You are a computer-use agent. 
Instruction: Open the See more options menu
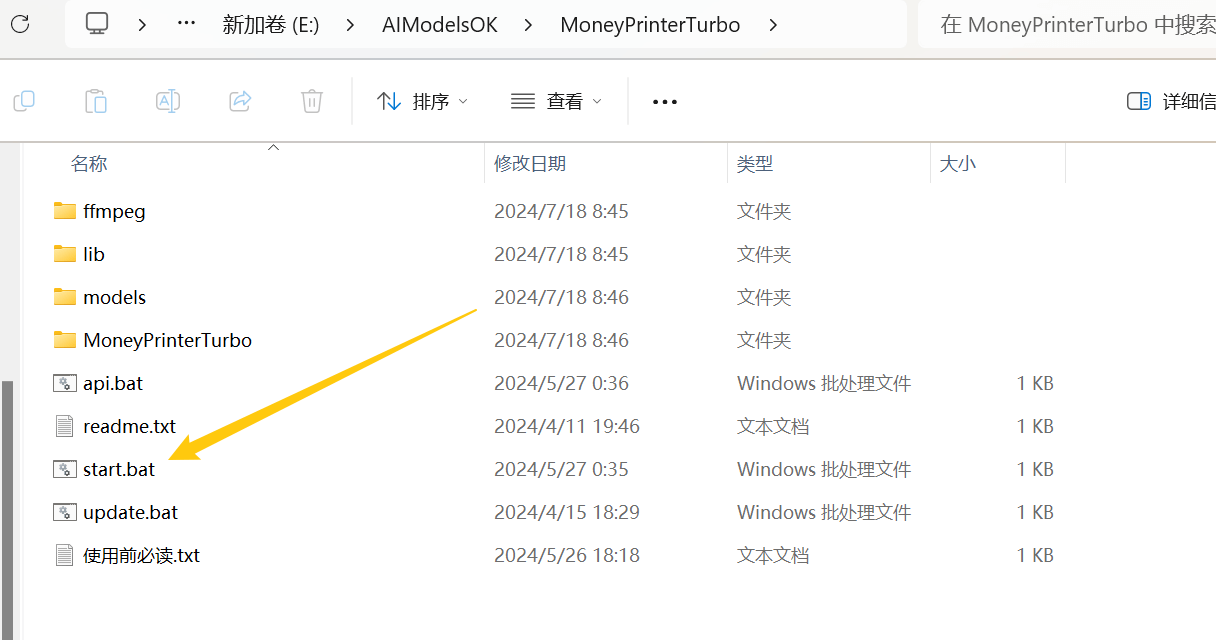pyautogui.click(x=665, y=101)
